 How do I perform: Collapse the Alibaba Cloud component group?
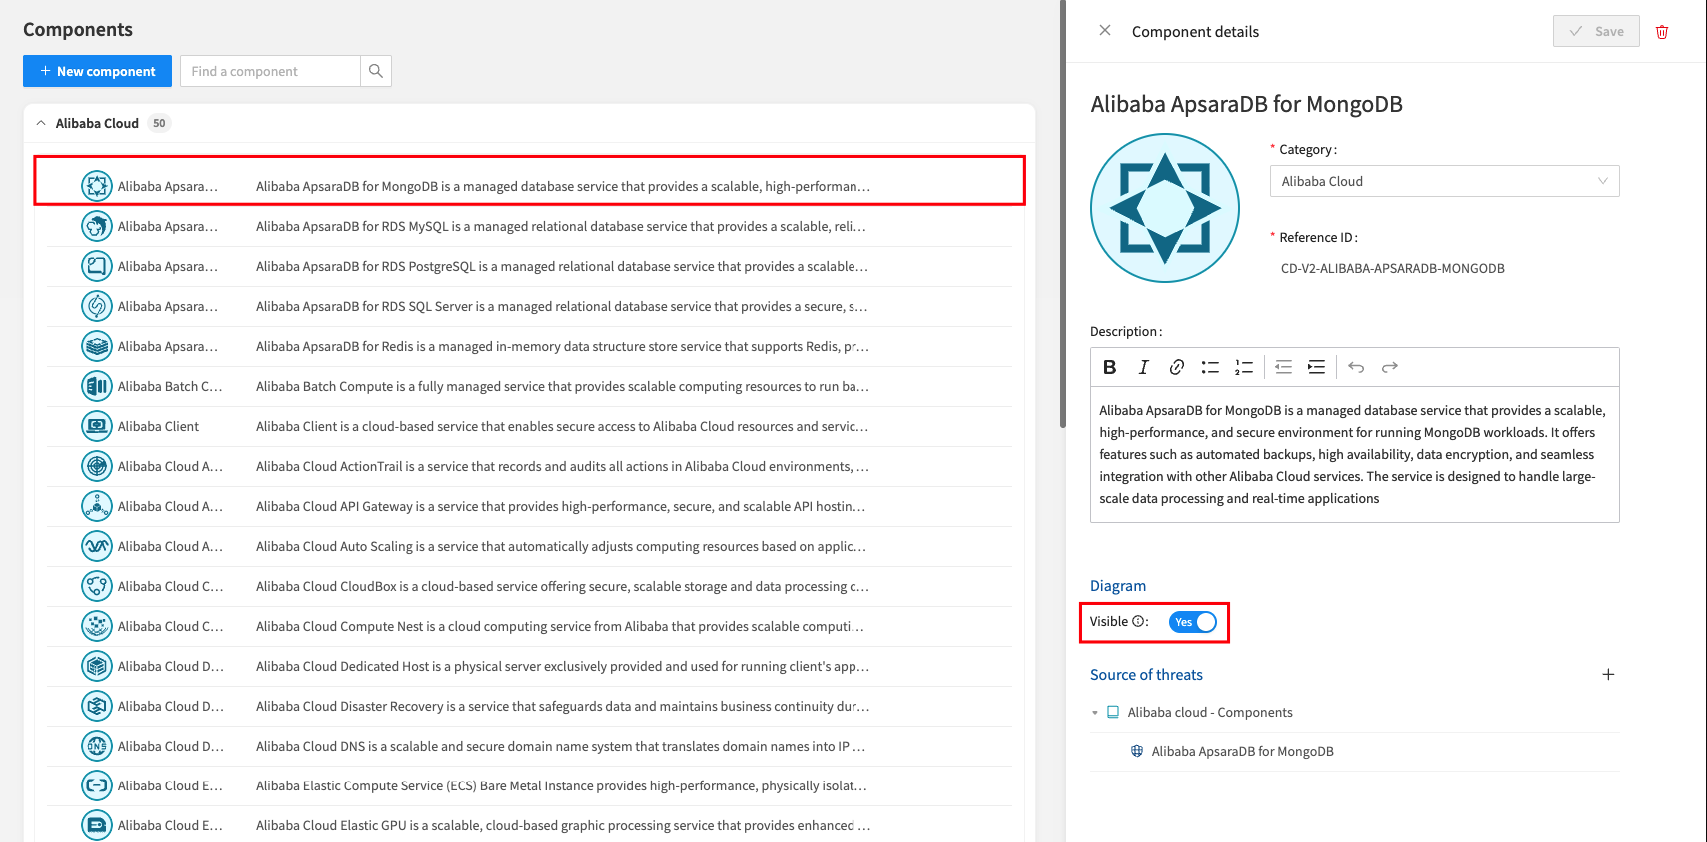(x=41, y=123)
